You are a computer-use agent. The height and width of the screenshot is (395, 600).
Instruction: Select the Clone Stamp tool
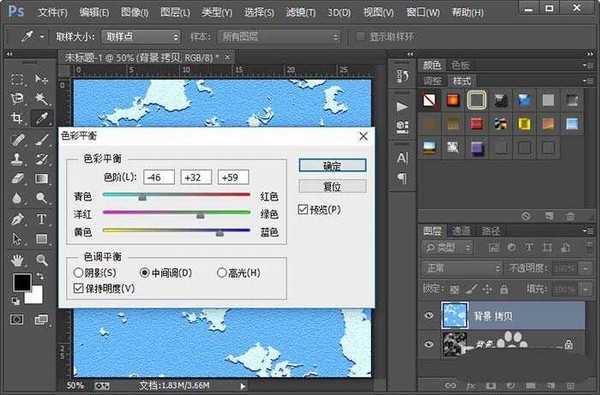[17, 159]
